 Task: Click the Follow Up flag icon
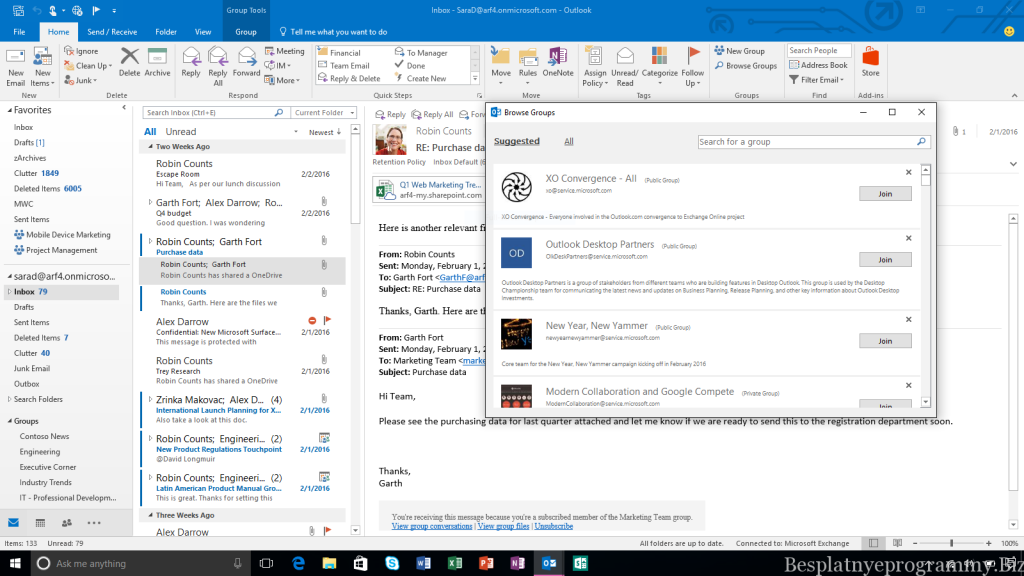[x=693, y=67]
